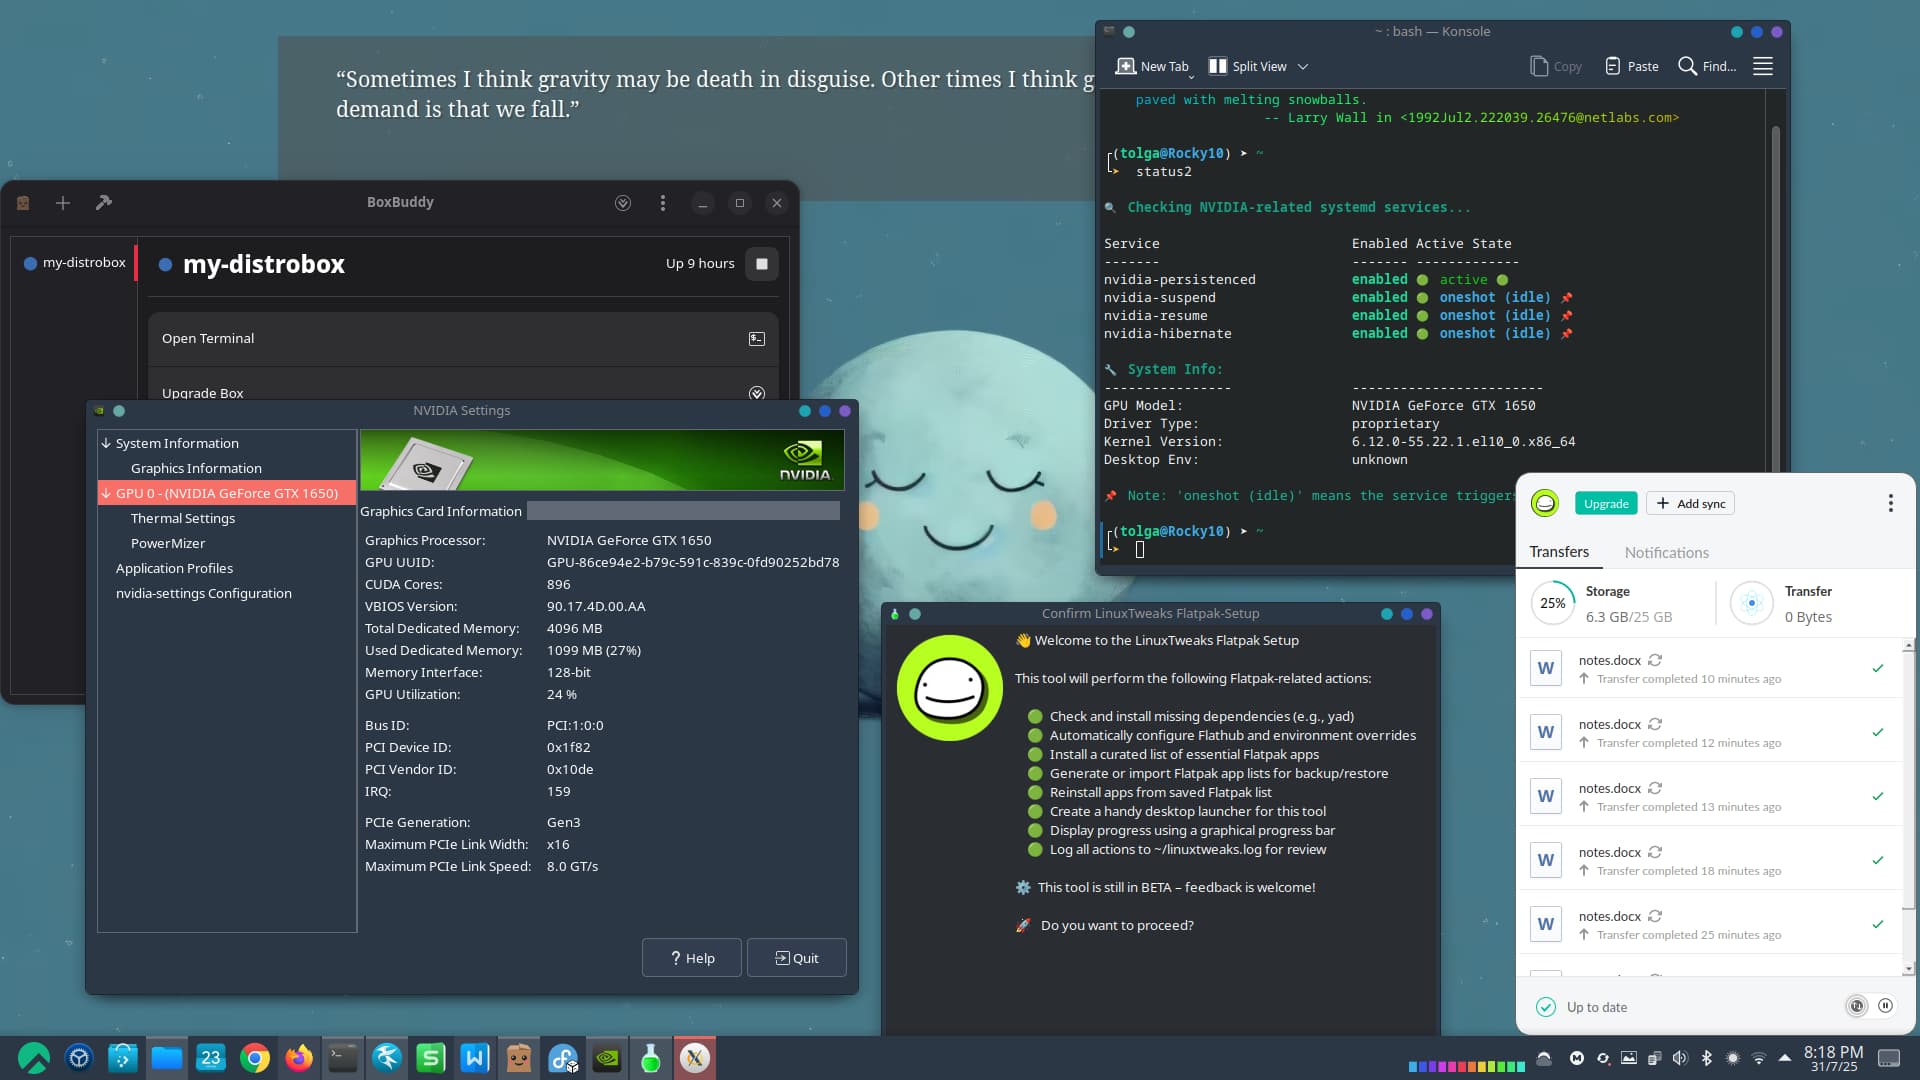Expand the hidden system tray icons arrow
Screen dimensions: 1920x1080
point(1785,1058)
